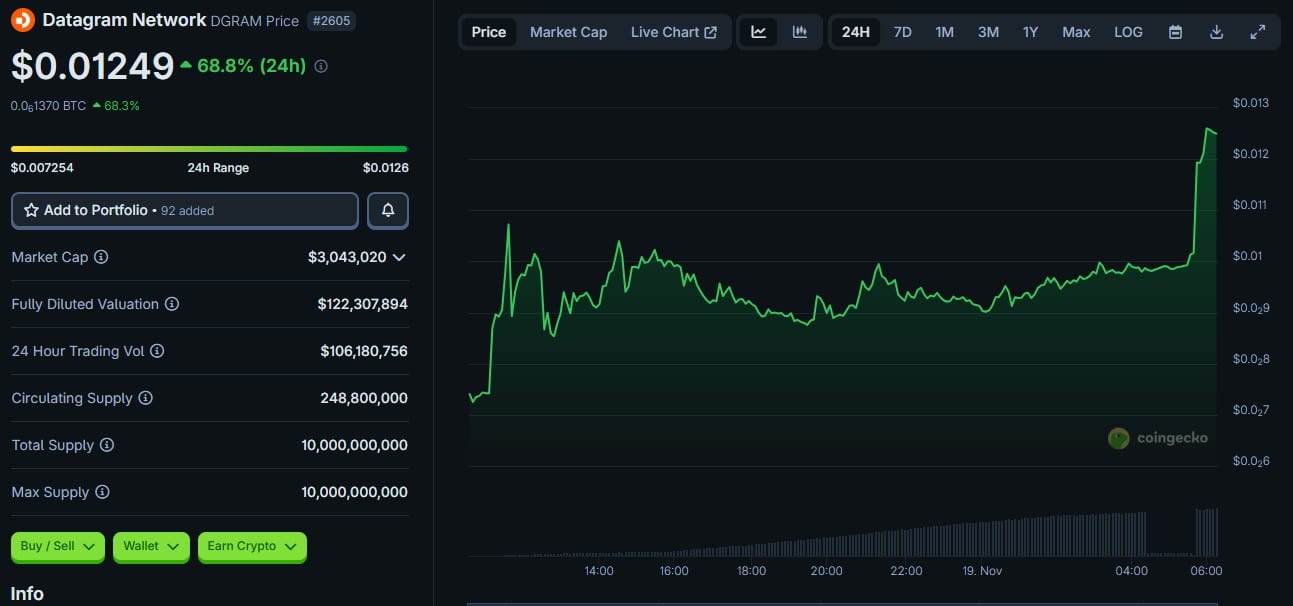Switch to candlestick chart icon
This screenshot has height=606, width=1293.
click(x=800, y=32)
